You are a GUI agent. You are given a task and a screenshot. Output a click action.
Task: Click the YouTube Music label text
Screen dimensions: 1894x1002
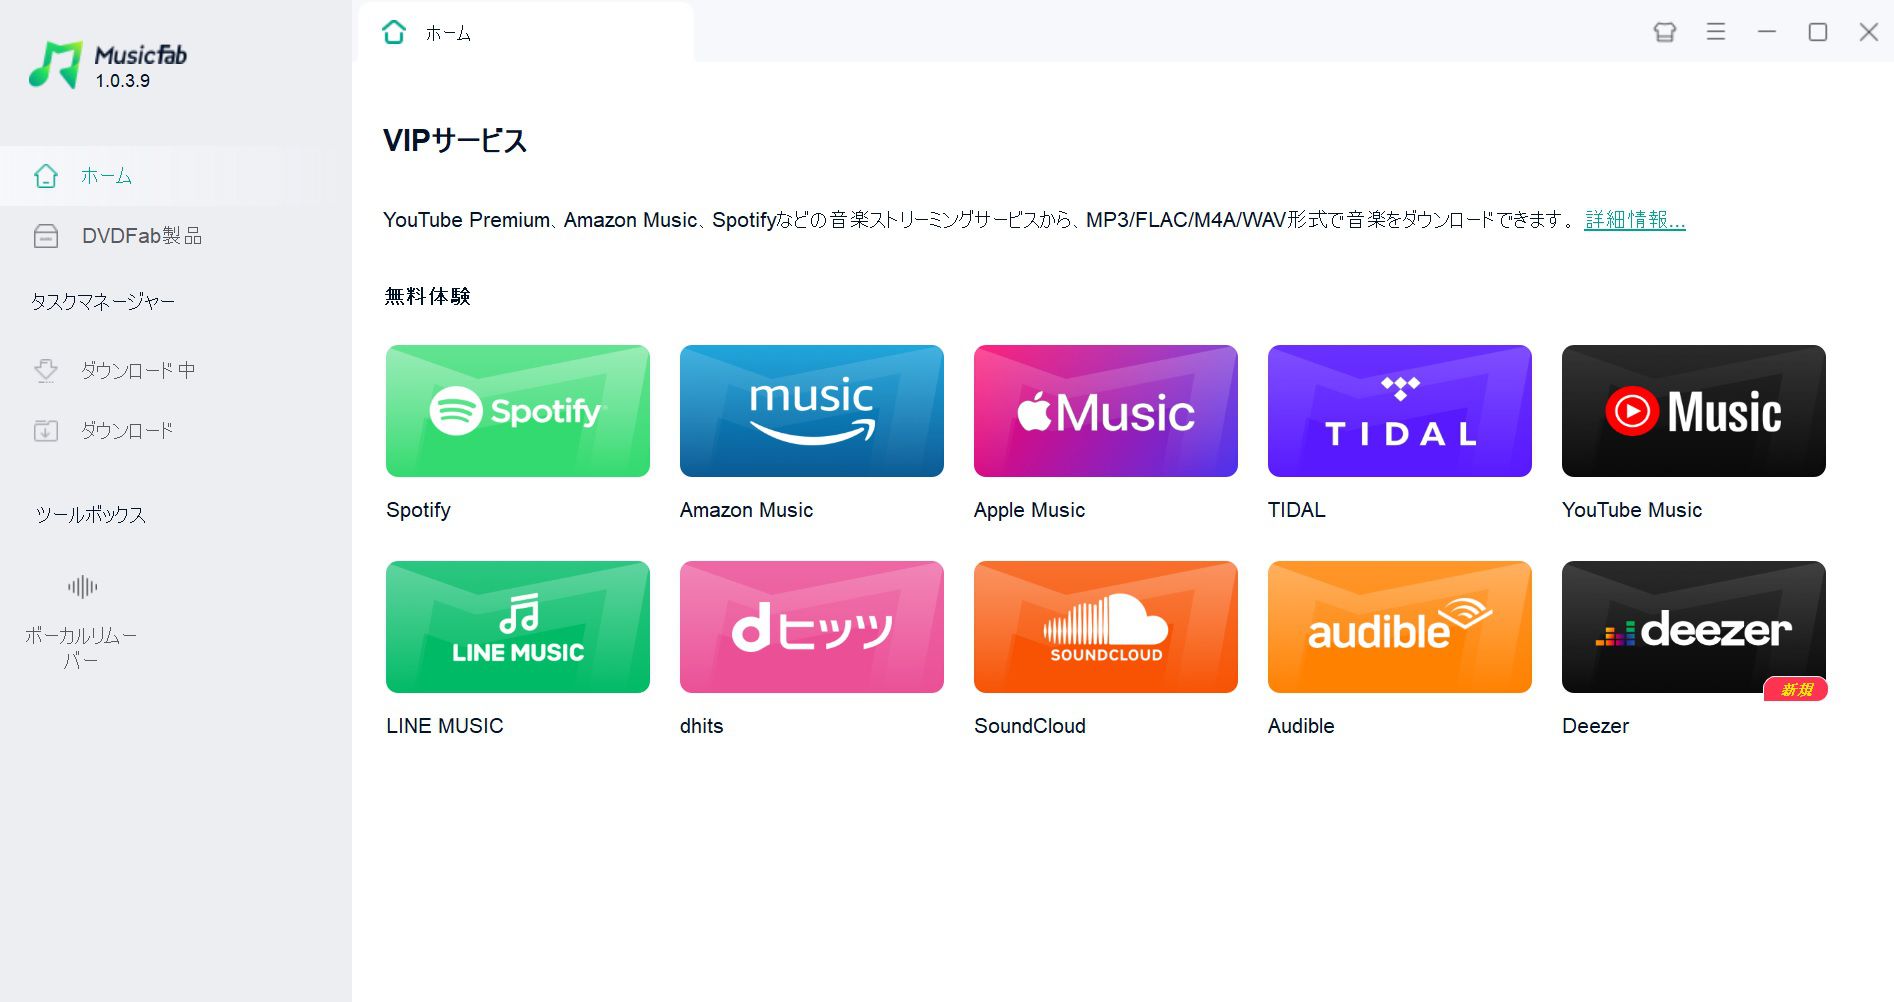(x=1632, y=510)
